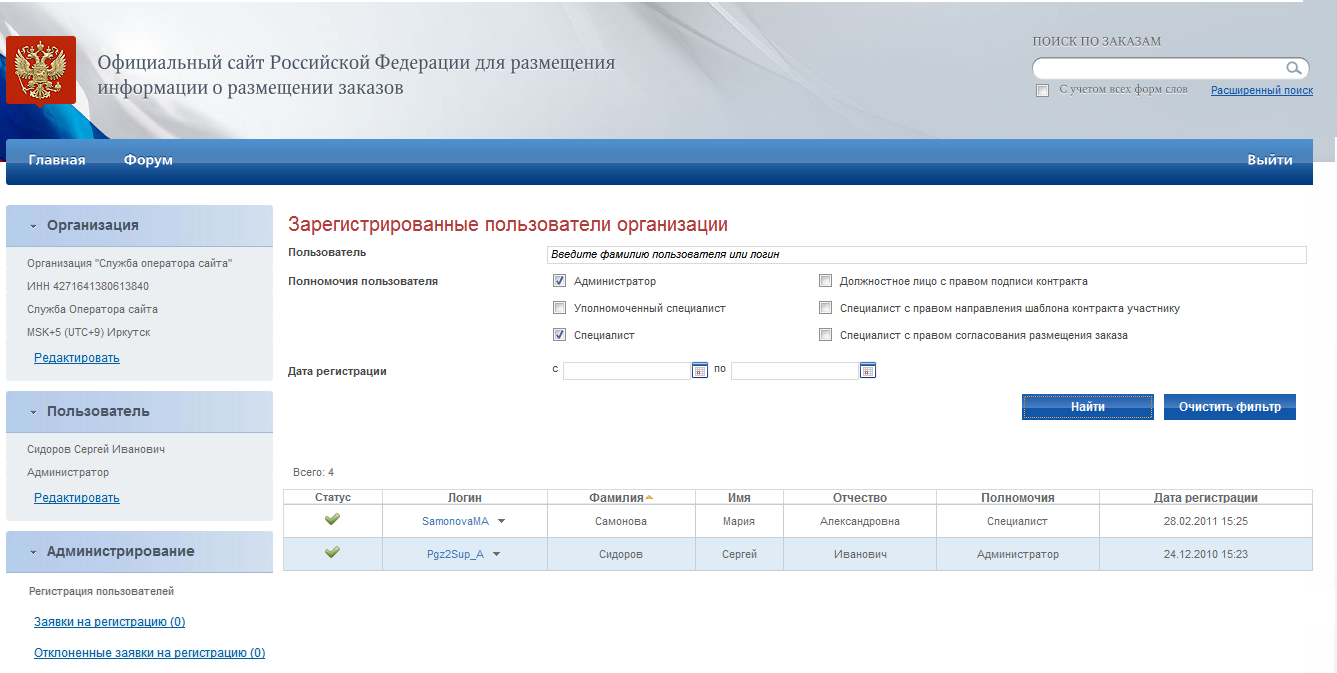Go to Главная in the navigation bar
This screenshot has width=1337, height=673.
pyautogui.click(x=57, y=160)
